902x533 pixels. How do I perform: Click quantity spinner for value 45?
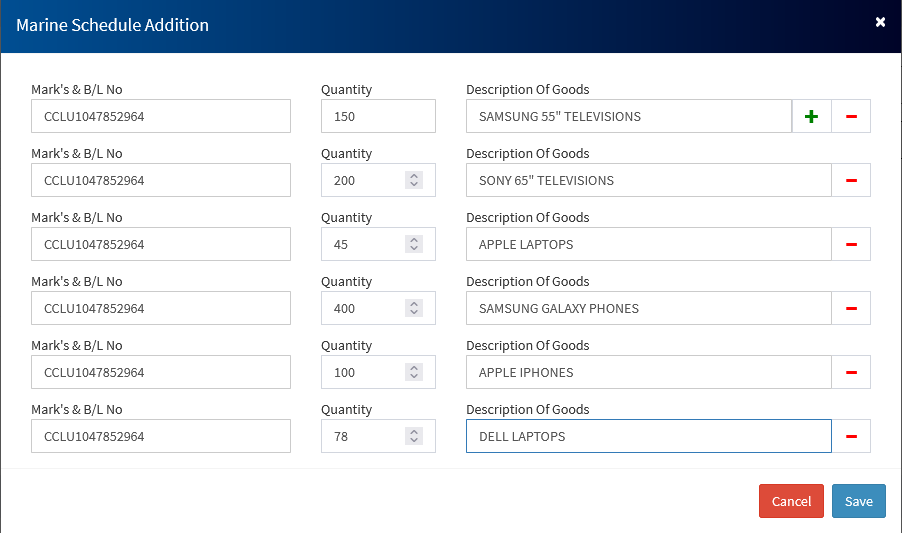414,245
